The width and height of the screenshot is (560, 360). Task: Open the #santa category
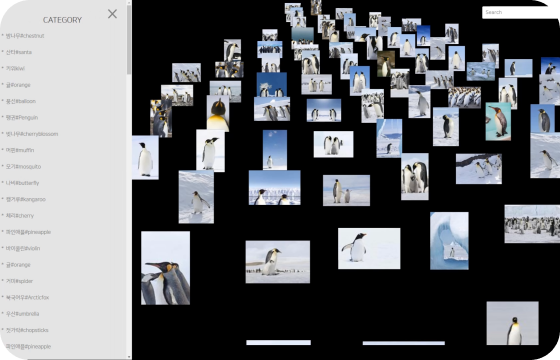pyautogui.click(x=19, y=52)
